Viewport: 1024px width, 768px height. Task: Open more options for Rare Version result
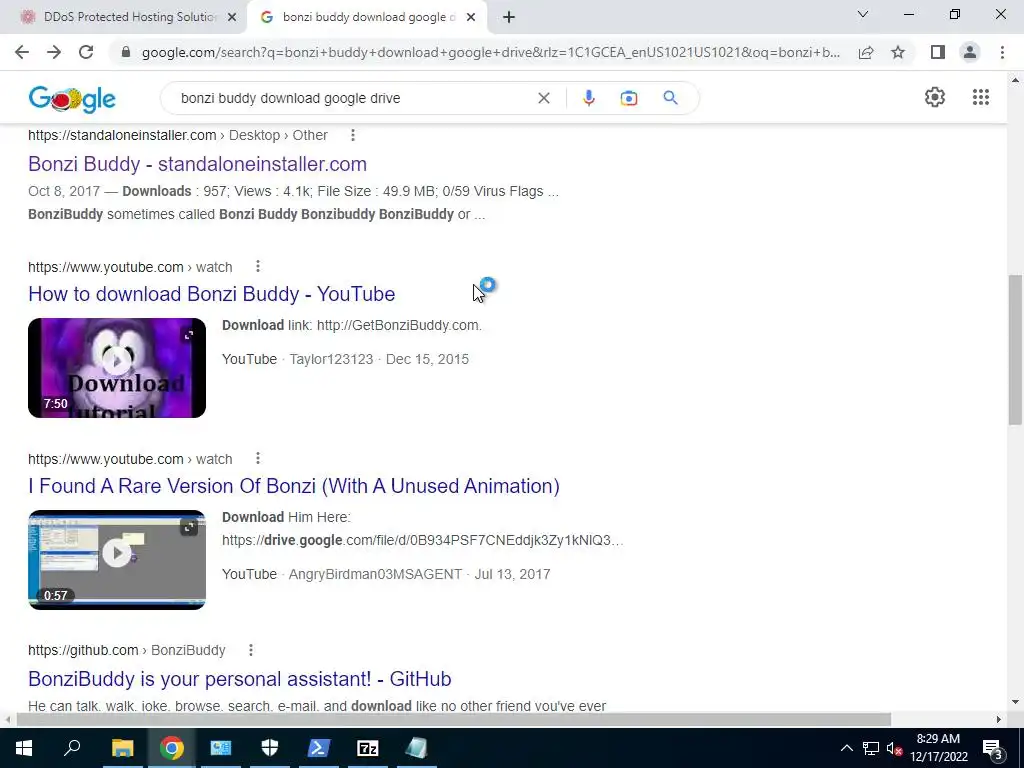tap(258, 458)
